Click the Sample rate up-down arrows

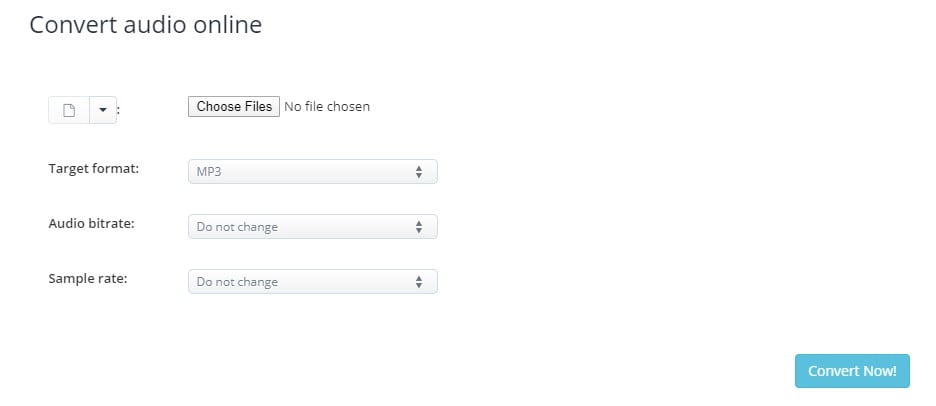click(419, 282)
